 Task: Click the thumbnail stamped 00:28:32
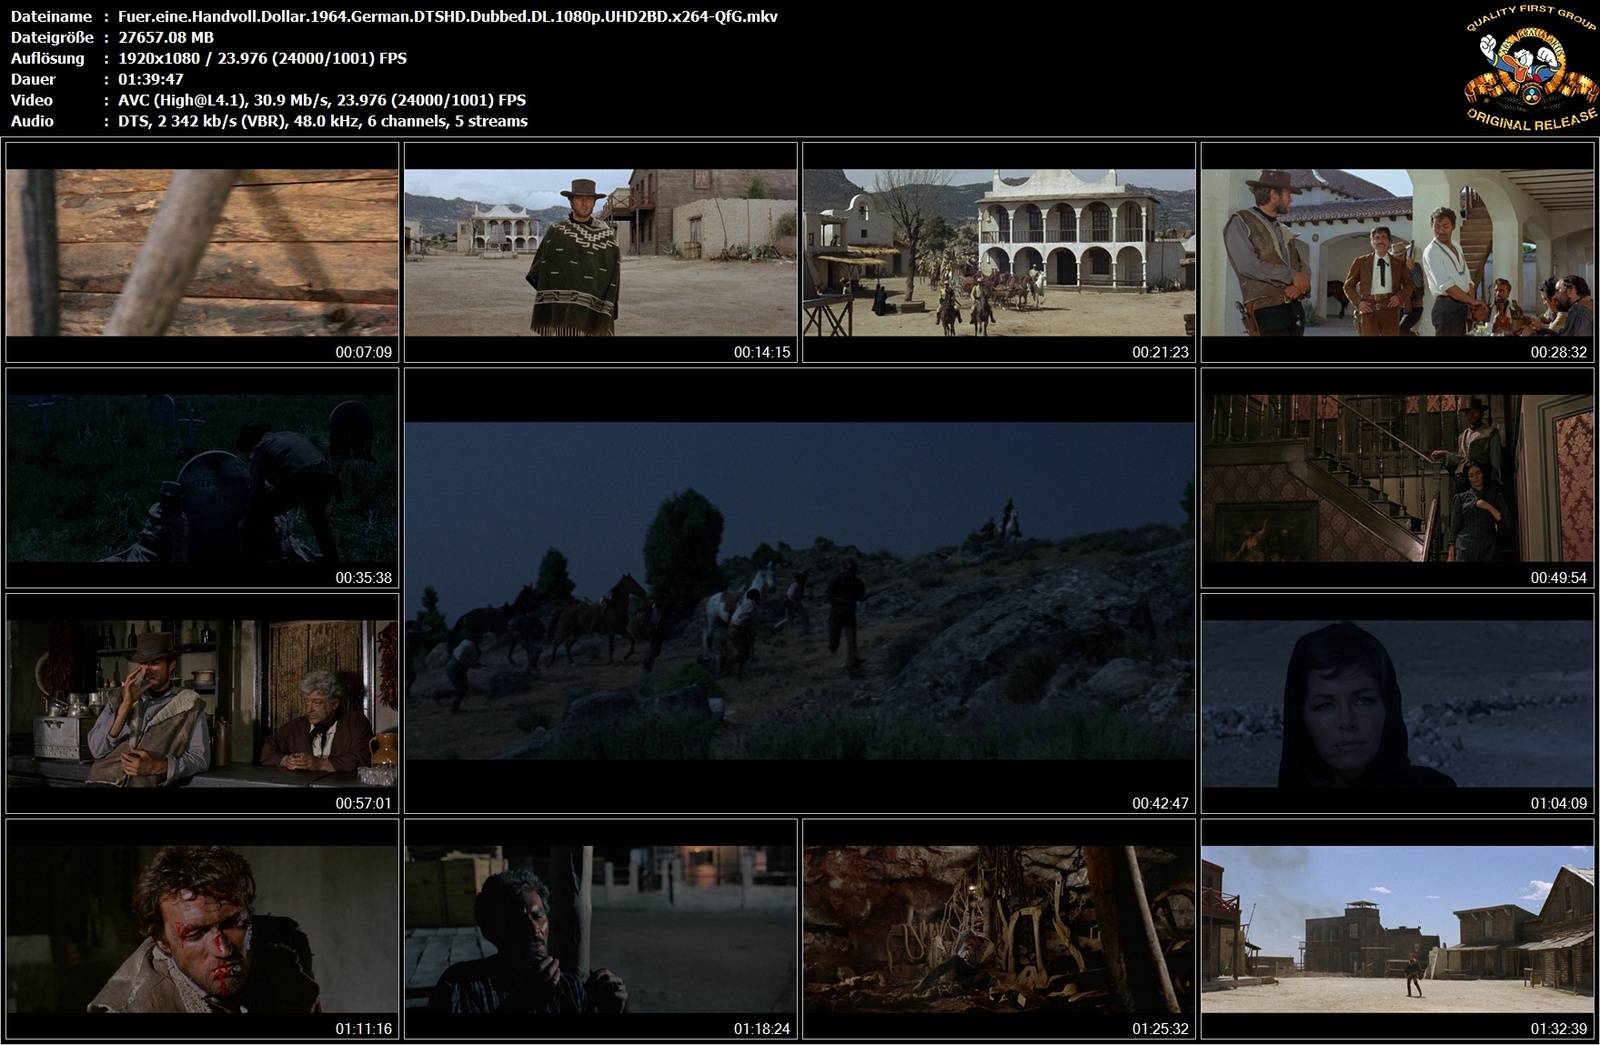1397,252
